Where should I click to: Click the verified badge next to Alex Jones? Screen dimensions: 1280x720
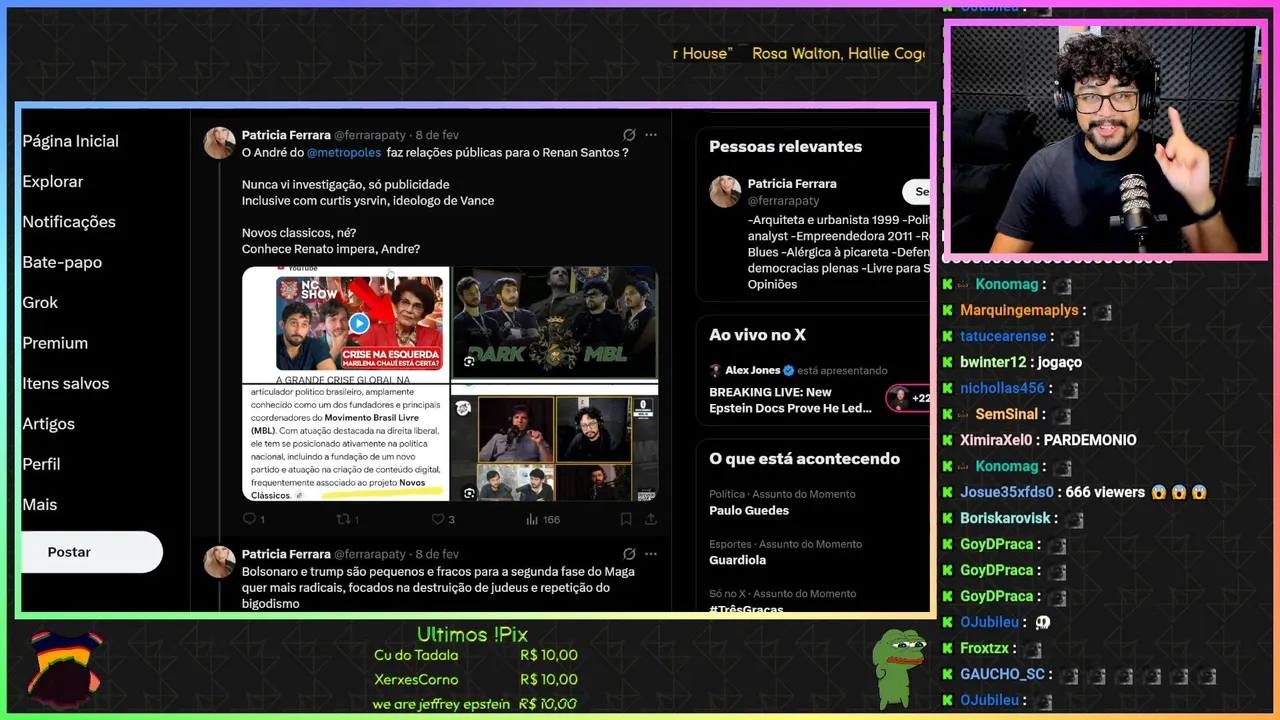coord(788,370)
